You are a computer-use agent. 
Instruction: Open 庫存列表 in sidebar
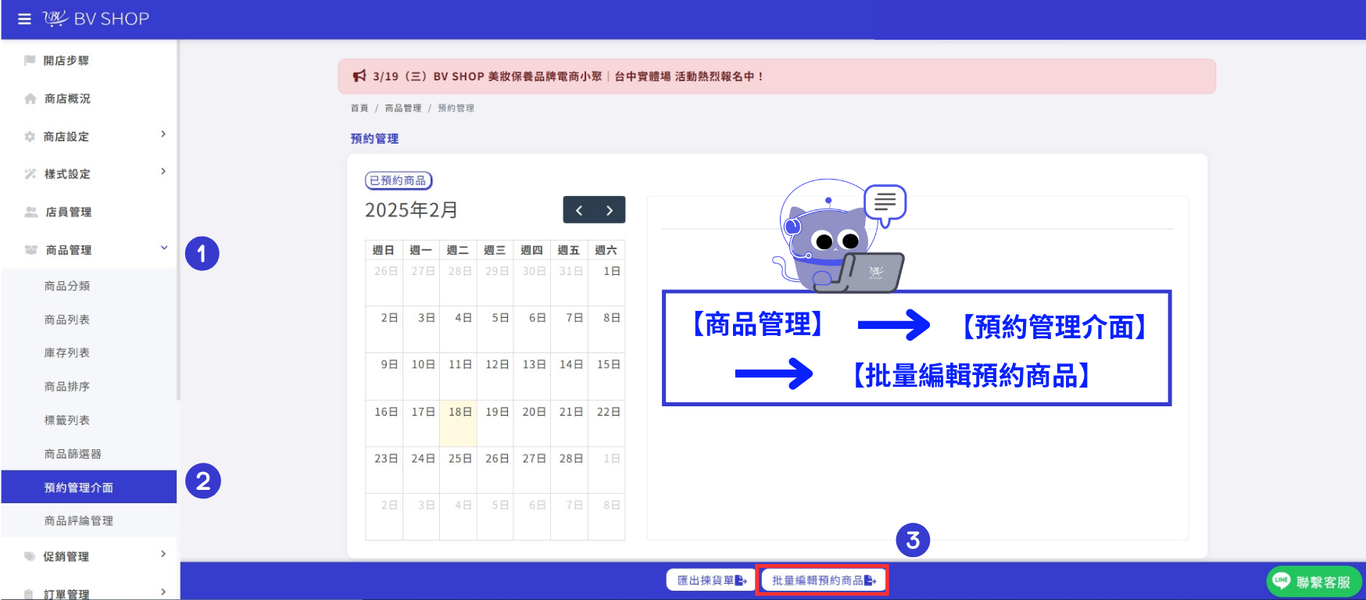tap(67, 353)
